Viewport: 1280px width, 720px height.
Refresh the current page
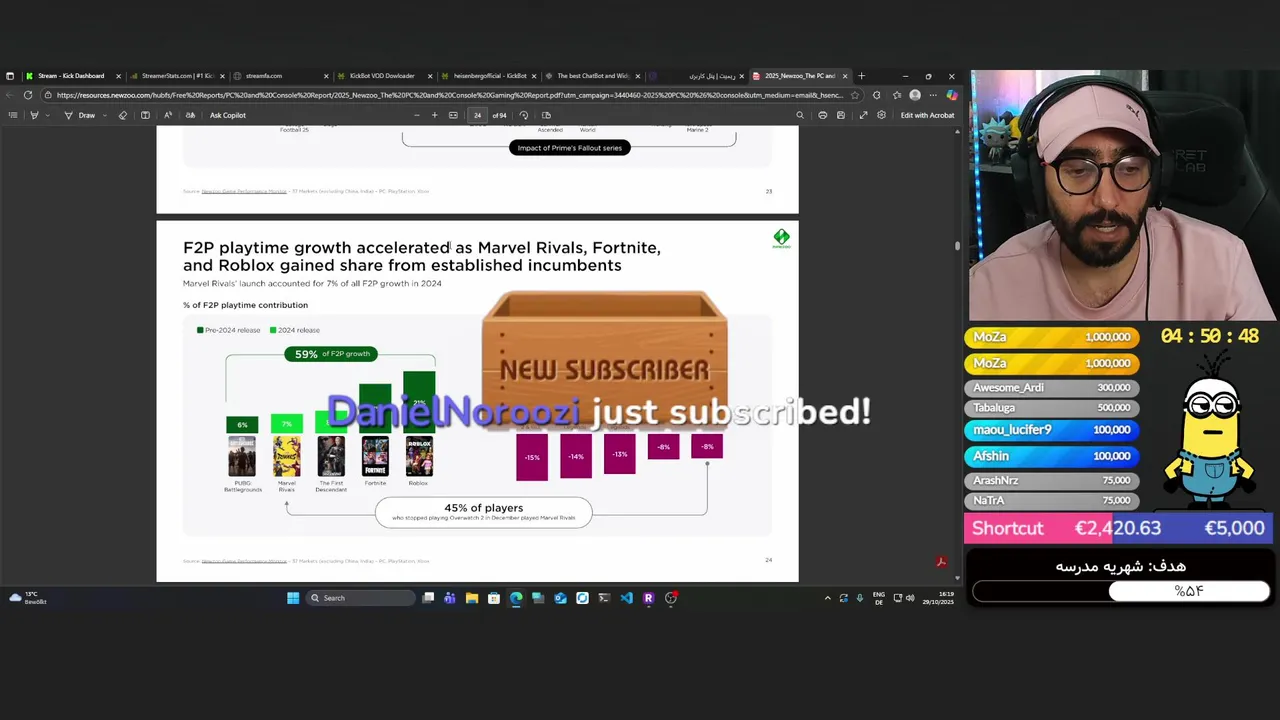pyautogui.click(x=28, y=95)
